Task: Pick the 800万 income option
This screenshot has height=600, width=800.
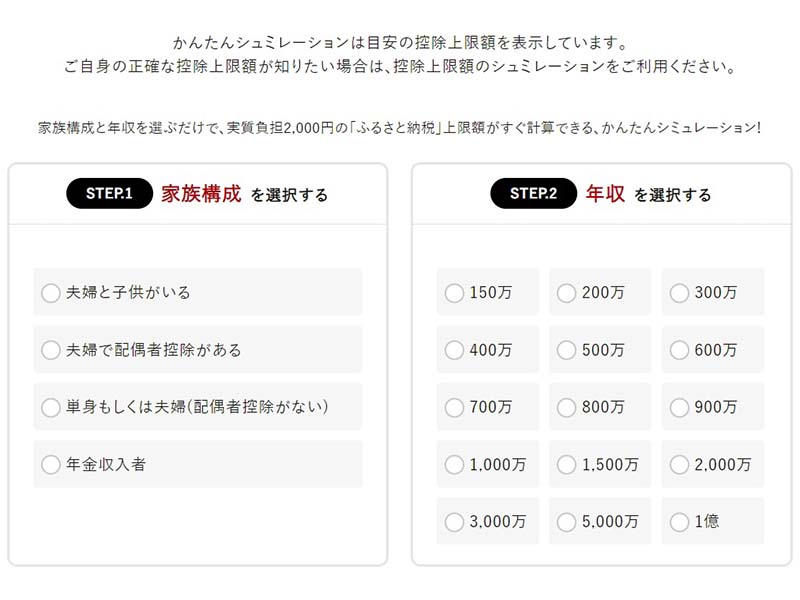Action: pyautogui.click(x=567, y=407)
